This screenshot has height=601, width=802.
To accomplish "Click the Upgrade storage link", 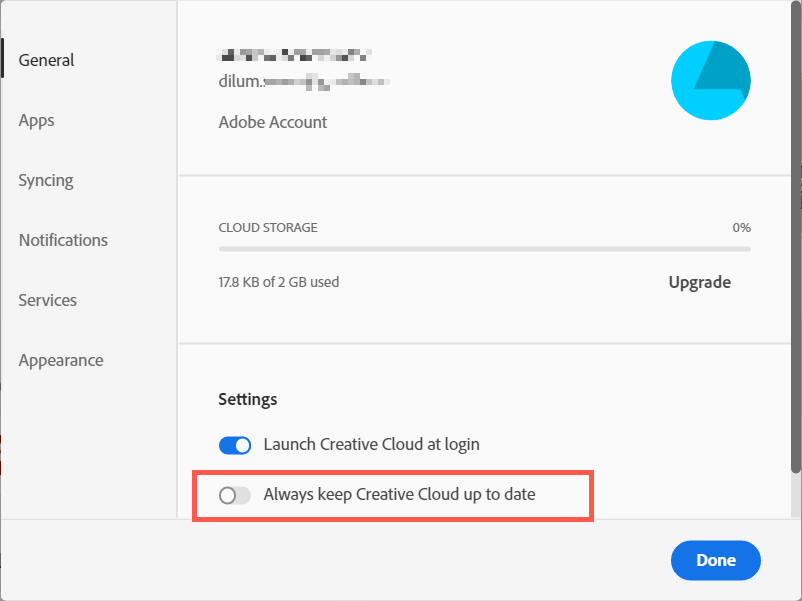I will (x=700, y=282).
